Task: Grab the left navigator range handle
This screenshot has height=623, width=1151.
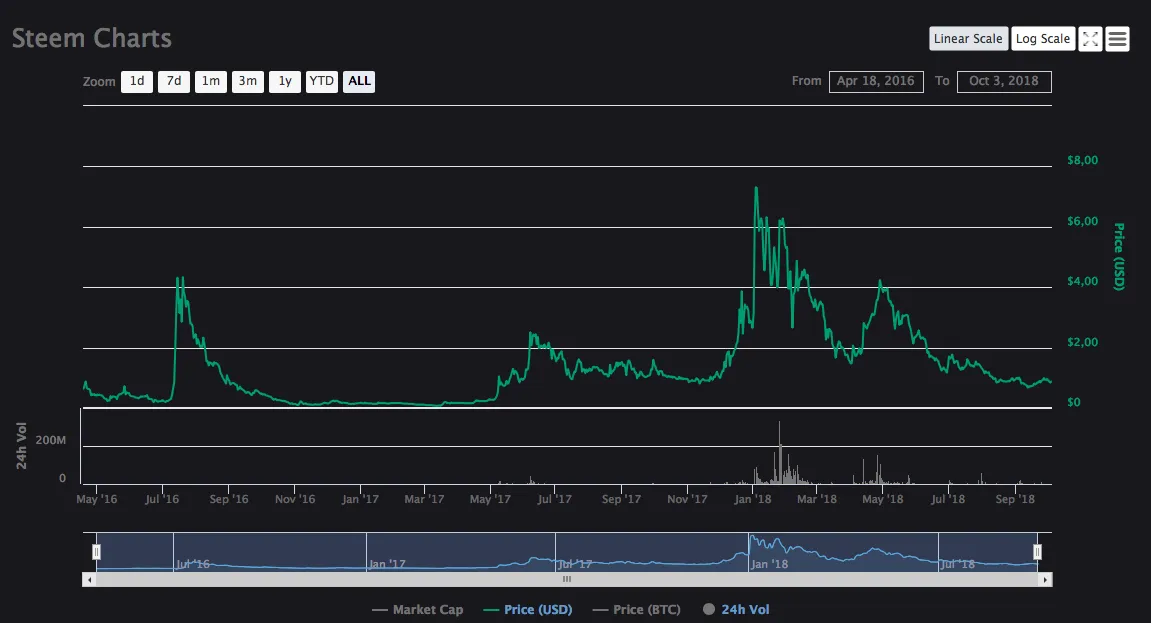Action: pyautogui.click(x=96, y=552)
